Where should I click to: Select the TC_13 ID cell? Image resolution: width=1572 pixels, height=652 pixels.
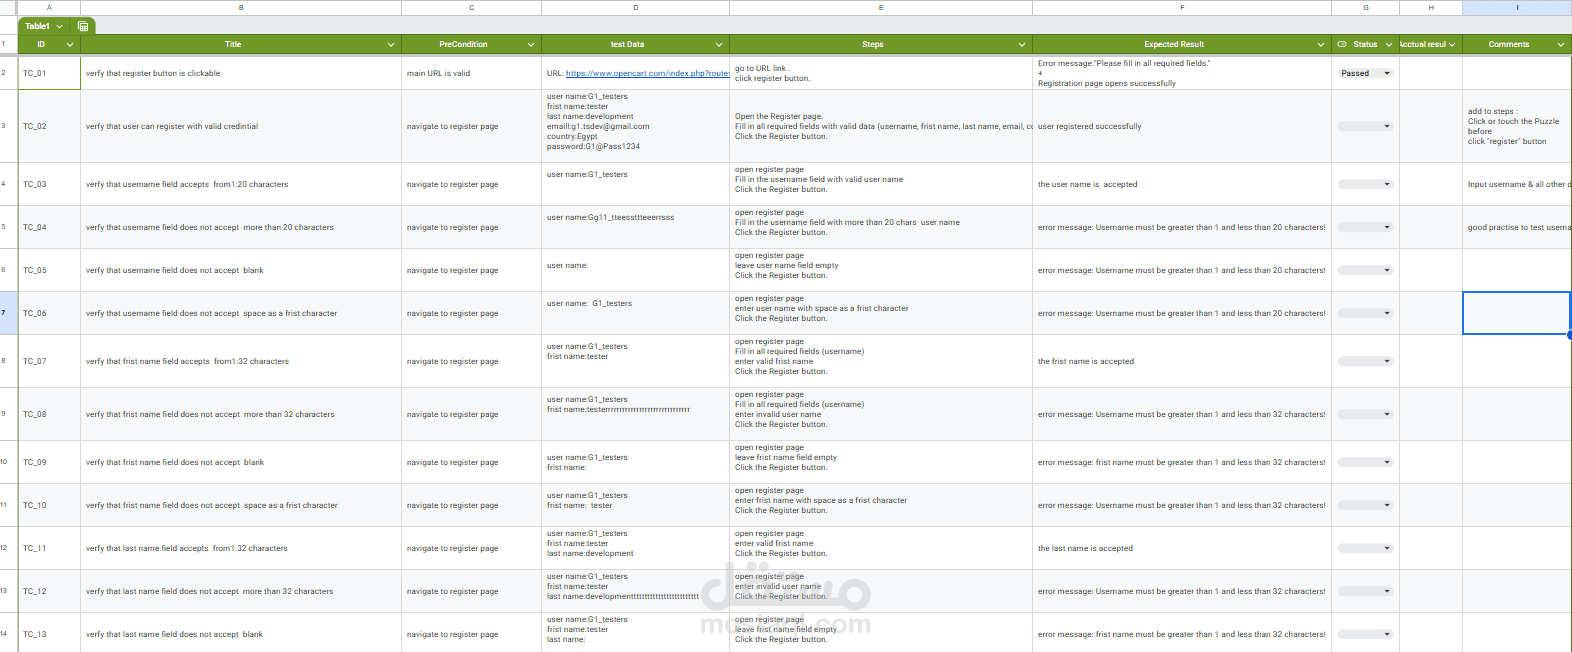click(49, 634)
